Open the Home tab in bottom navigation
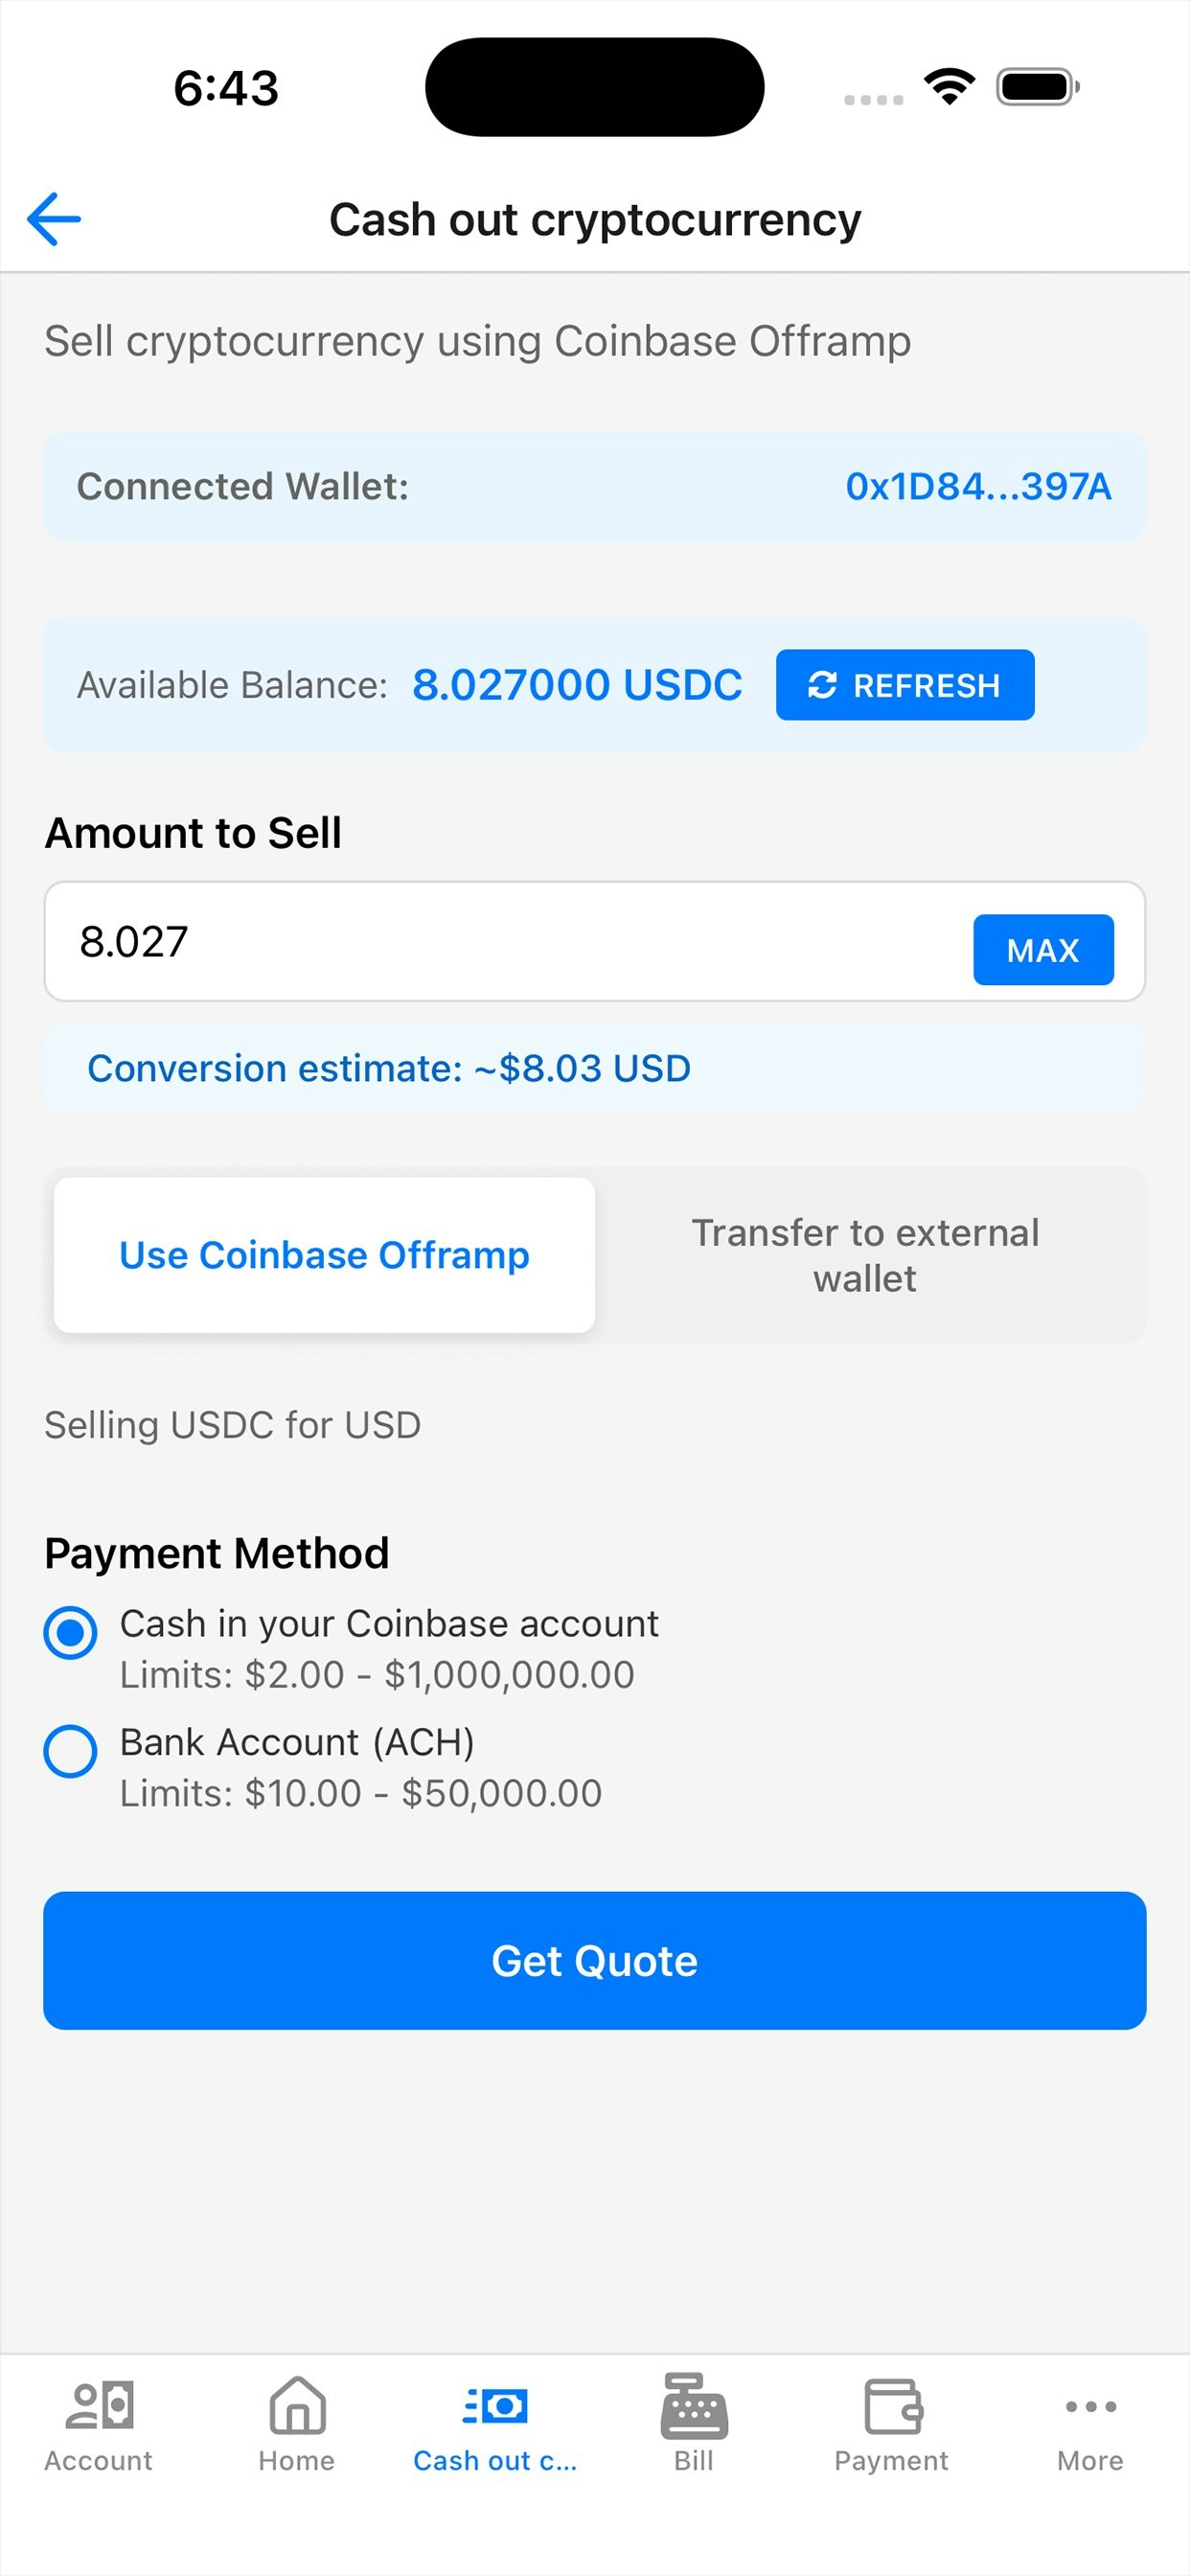Image resolution: width=1190 pixels, height=2576 pixels. pyautogui.click(x=296, y=2440)
